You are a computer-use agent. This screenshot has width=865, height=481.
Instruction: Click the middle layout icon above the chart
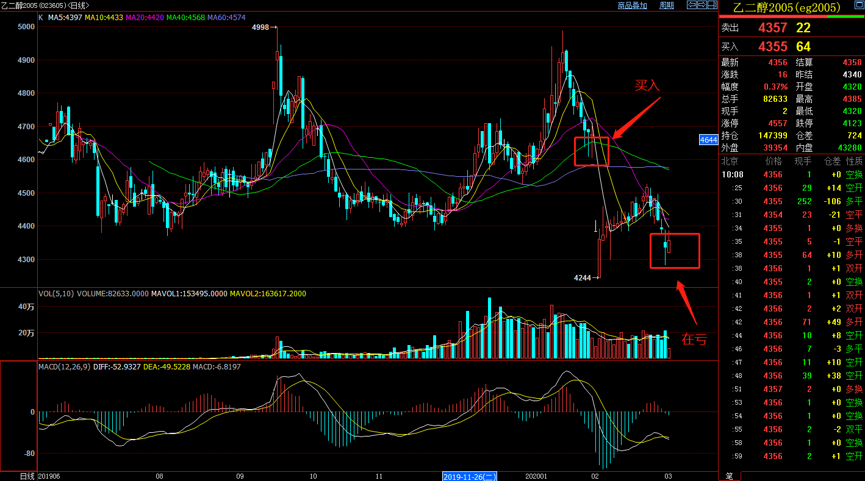(700, 6)
